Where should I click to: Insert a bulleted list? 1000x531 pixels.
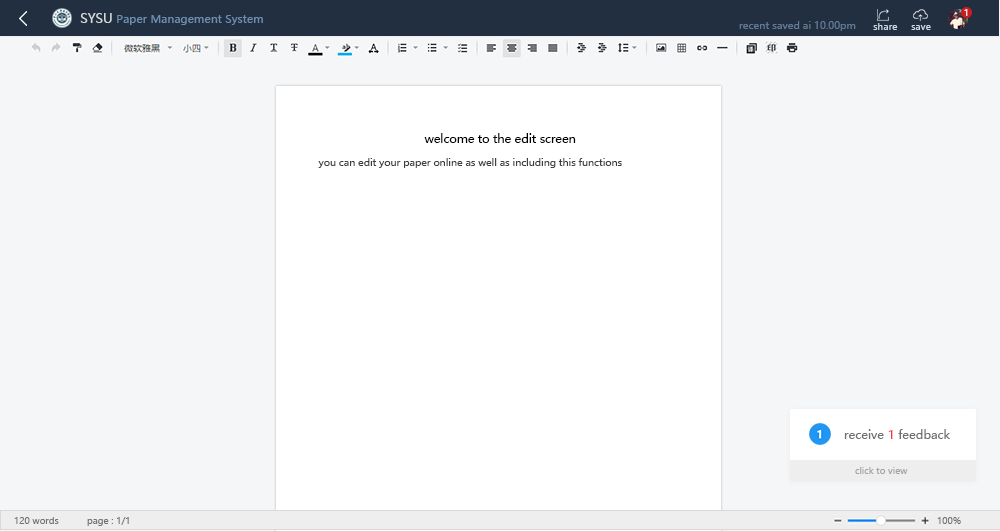click(432, 48)
